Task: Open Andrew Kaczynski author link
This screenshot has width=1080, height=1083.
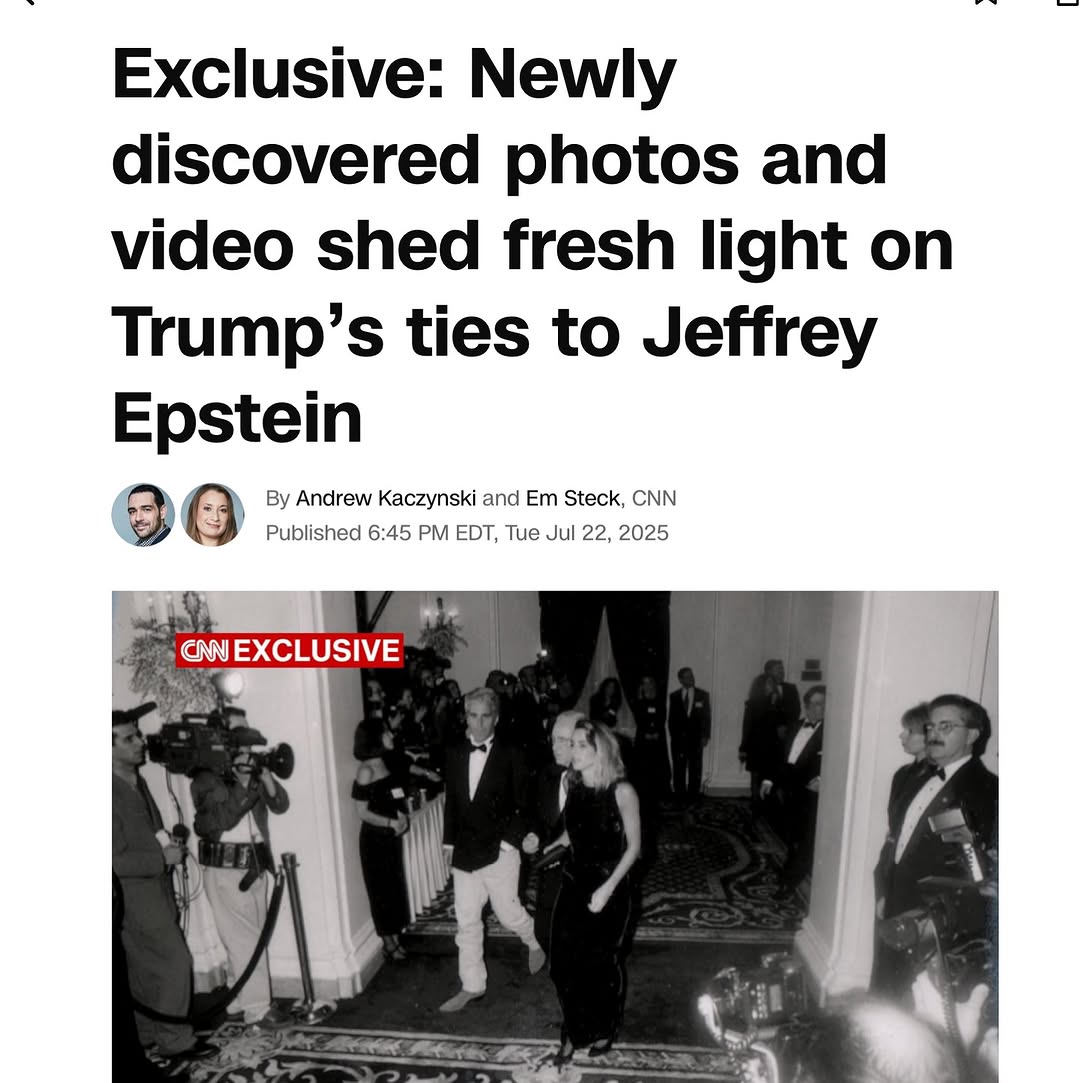Action: [385, 498]
